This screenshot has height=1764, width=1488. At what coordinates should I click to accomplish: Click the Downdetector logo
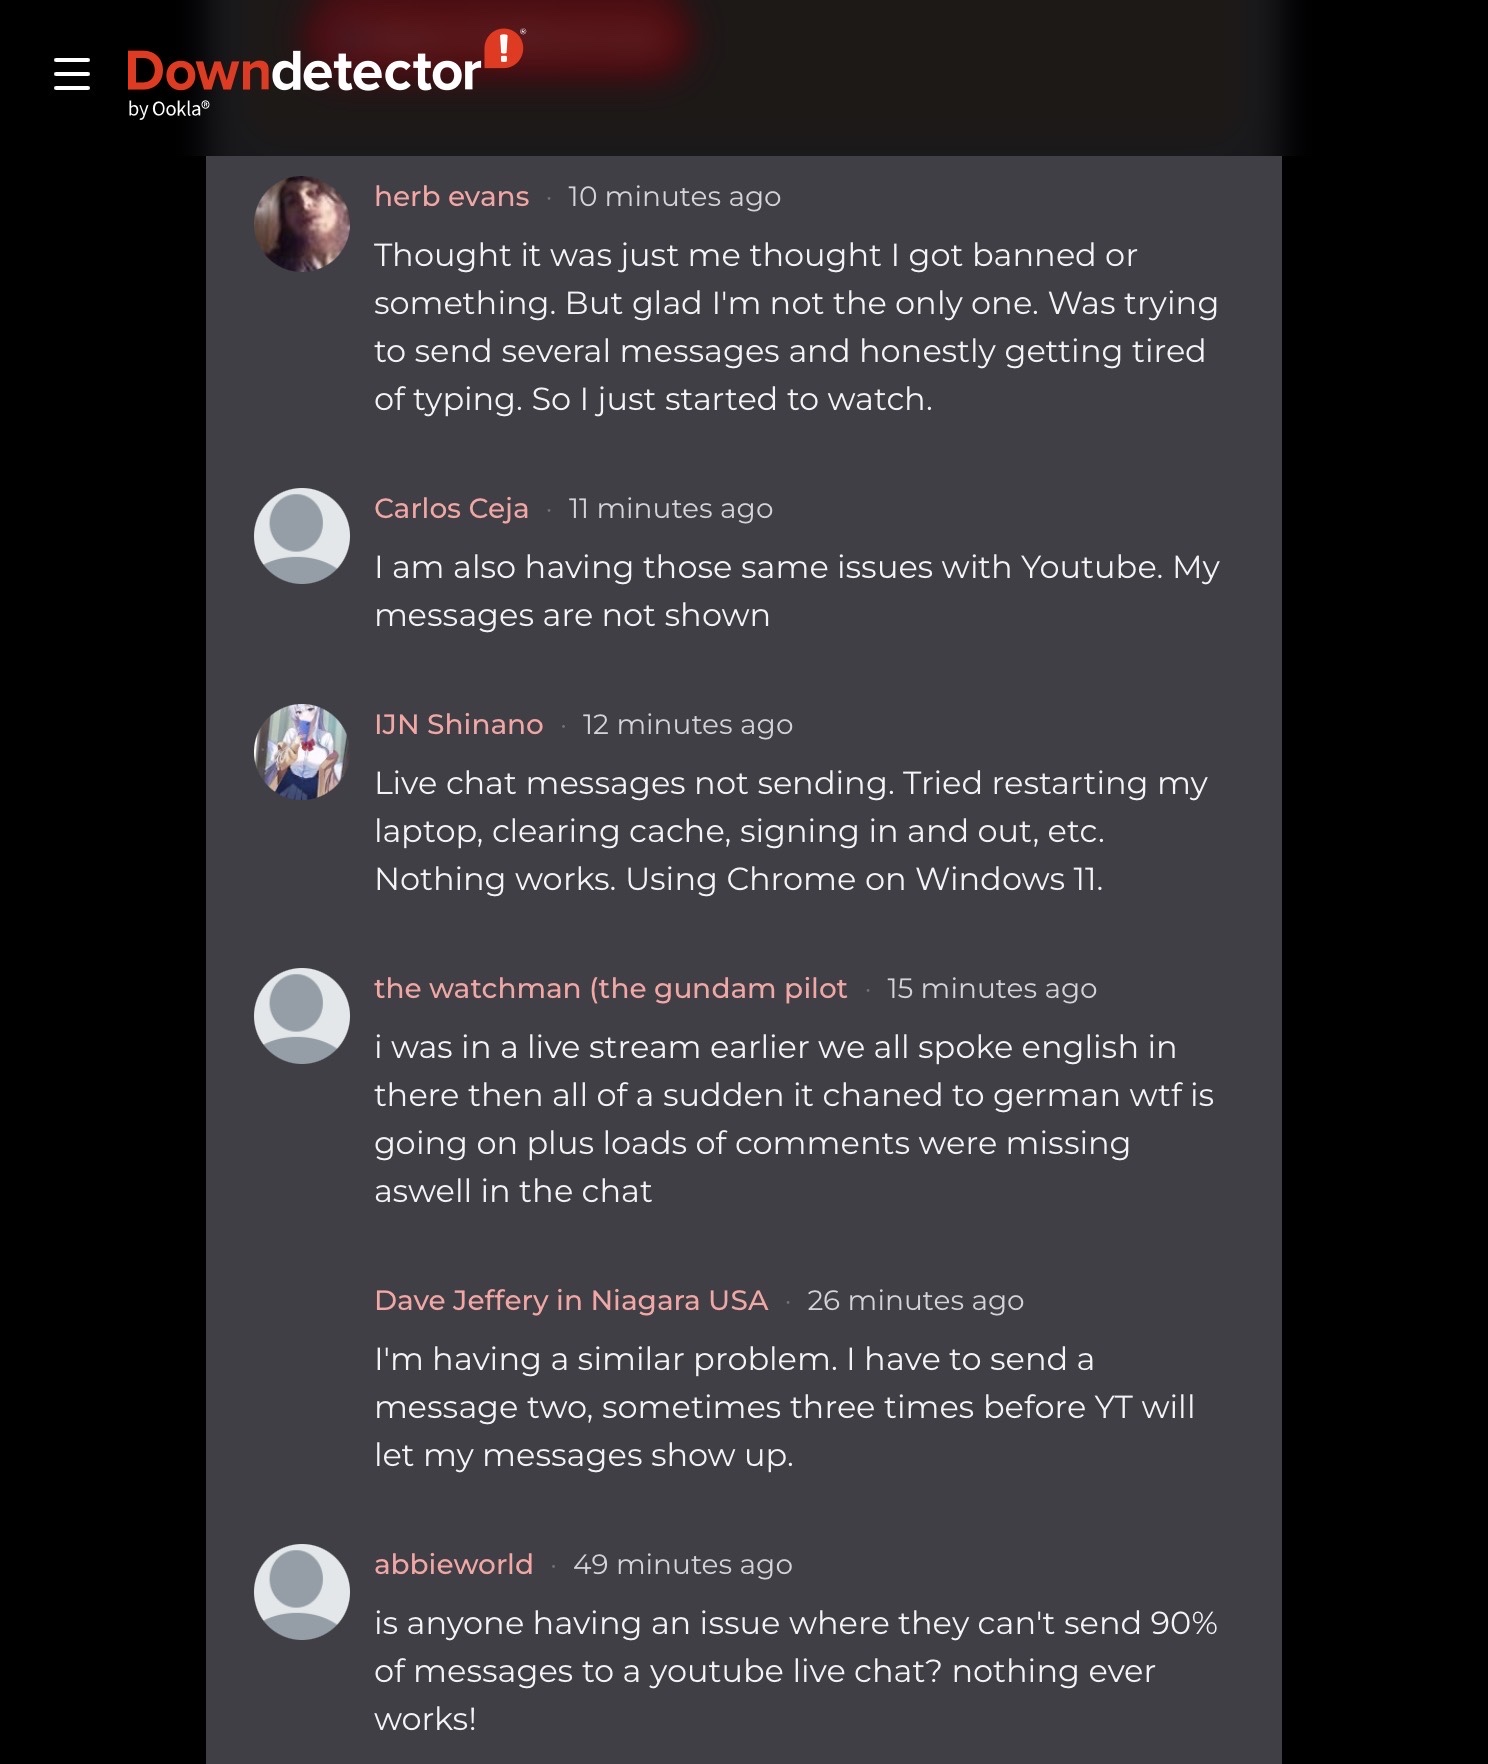point(304,74)
